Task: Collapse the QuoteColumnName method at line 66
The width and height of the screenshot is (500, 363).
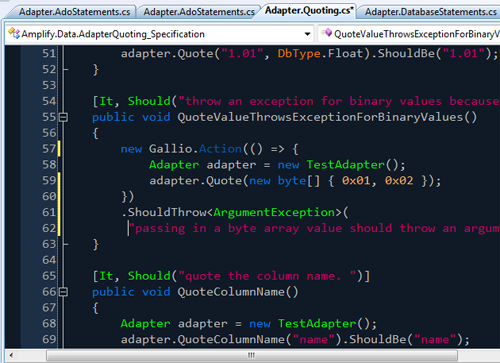Action: pos(63,292)
